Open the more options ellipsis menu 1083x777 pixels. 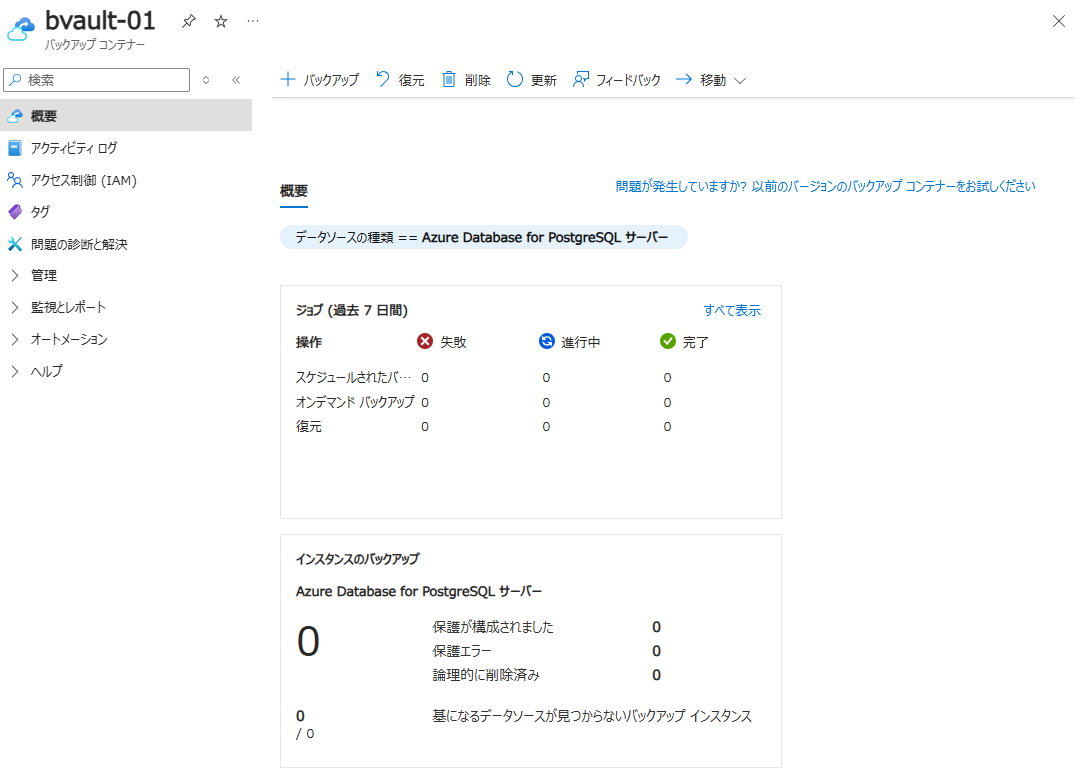click(x=253, y=21)
